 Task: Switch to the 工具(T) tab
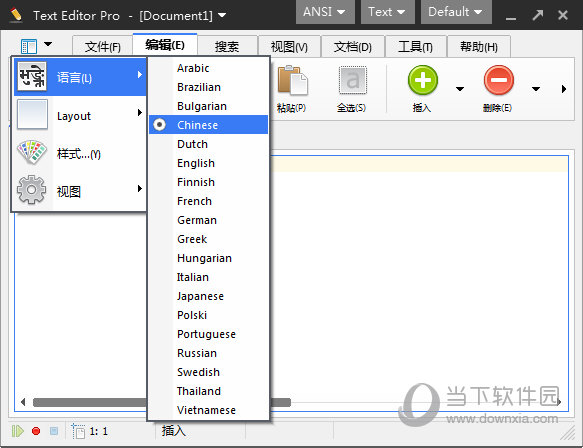(x=415, y=47)
